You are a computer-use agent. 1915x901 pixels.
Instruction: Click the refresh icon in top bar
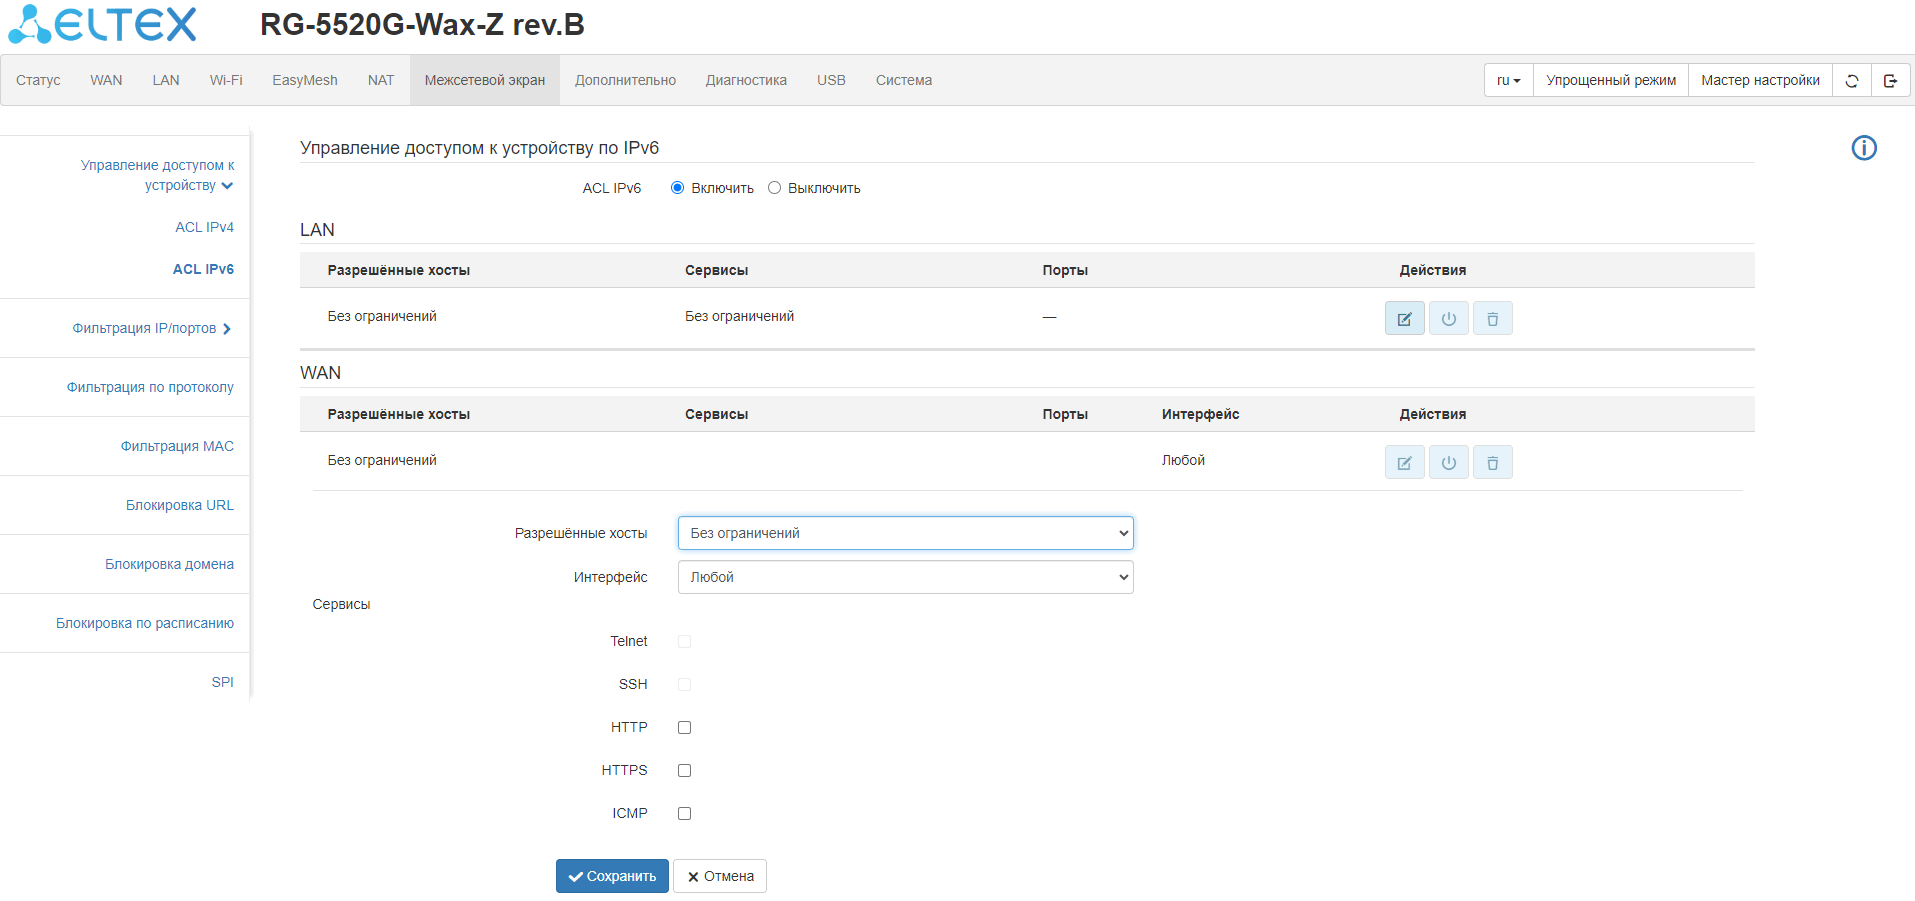(x=1851, y=81)
